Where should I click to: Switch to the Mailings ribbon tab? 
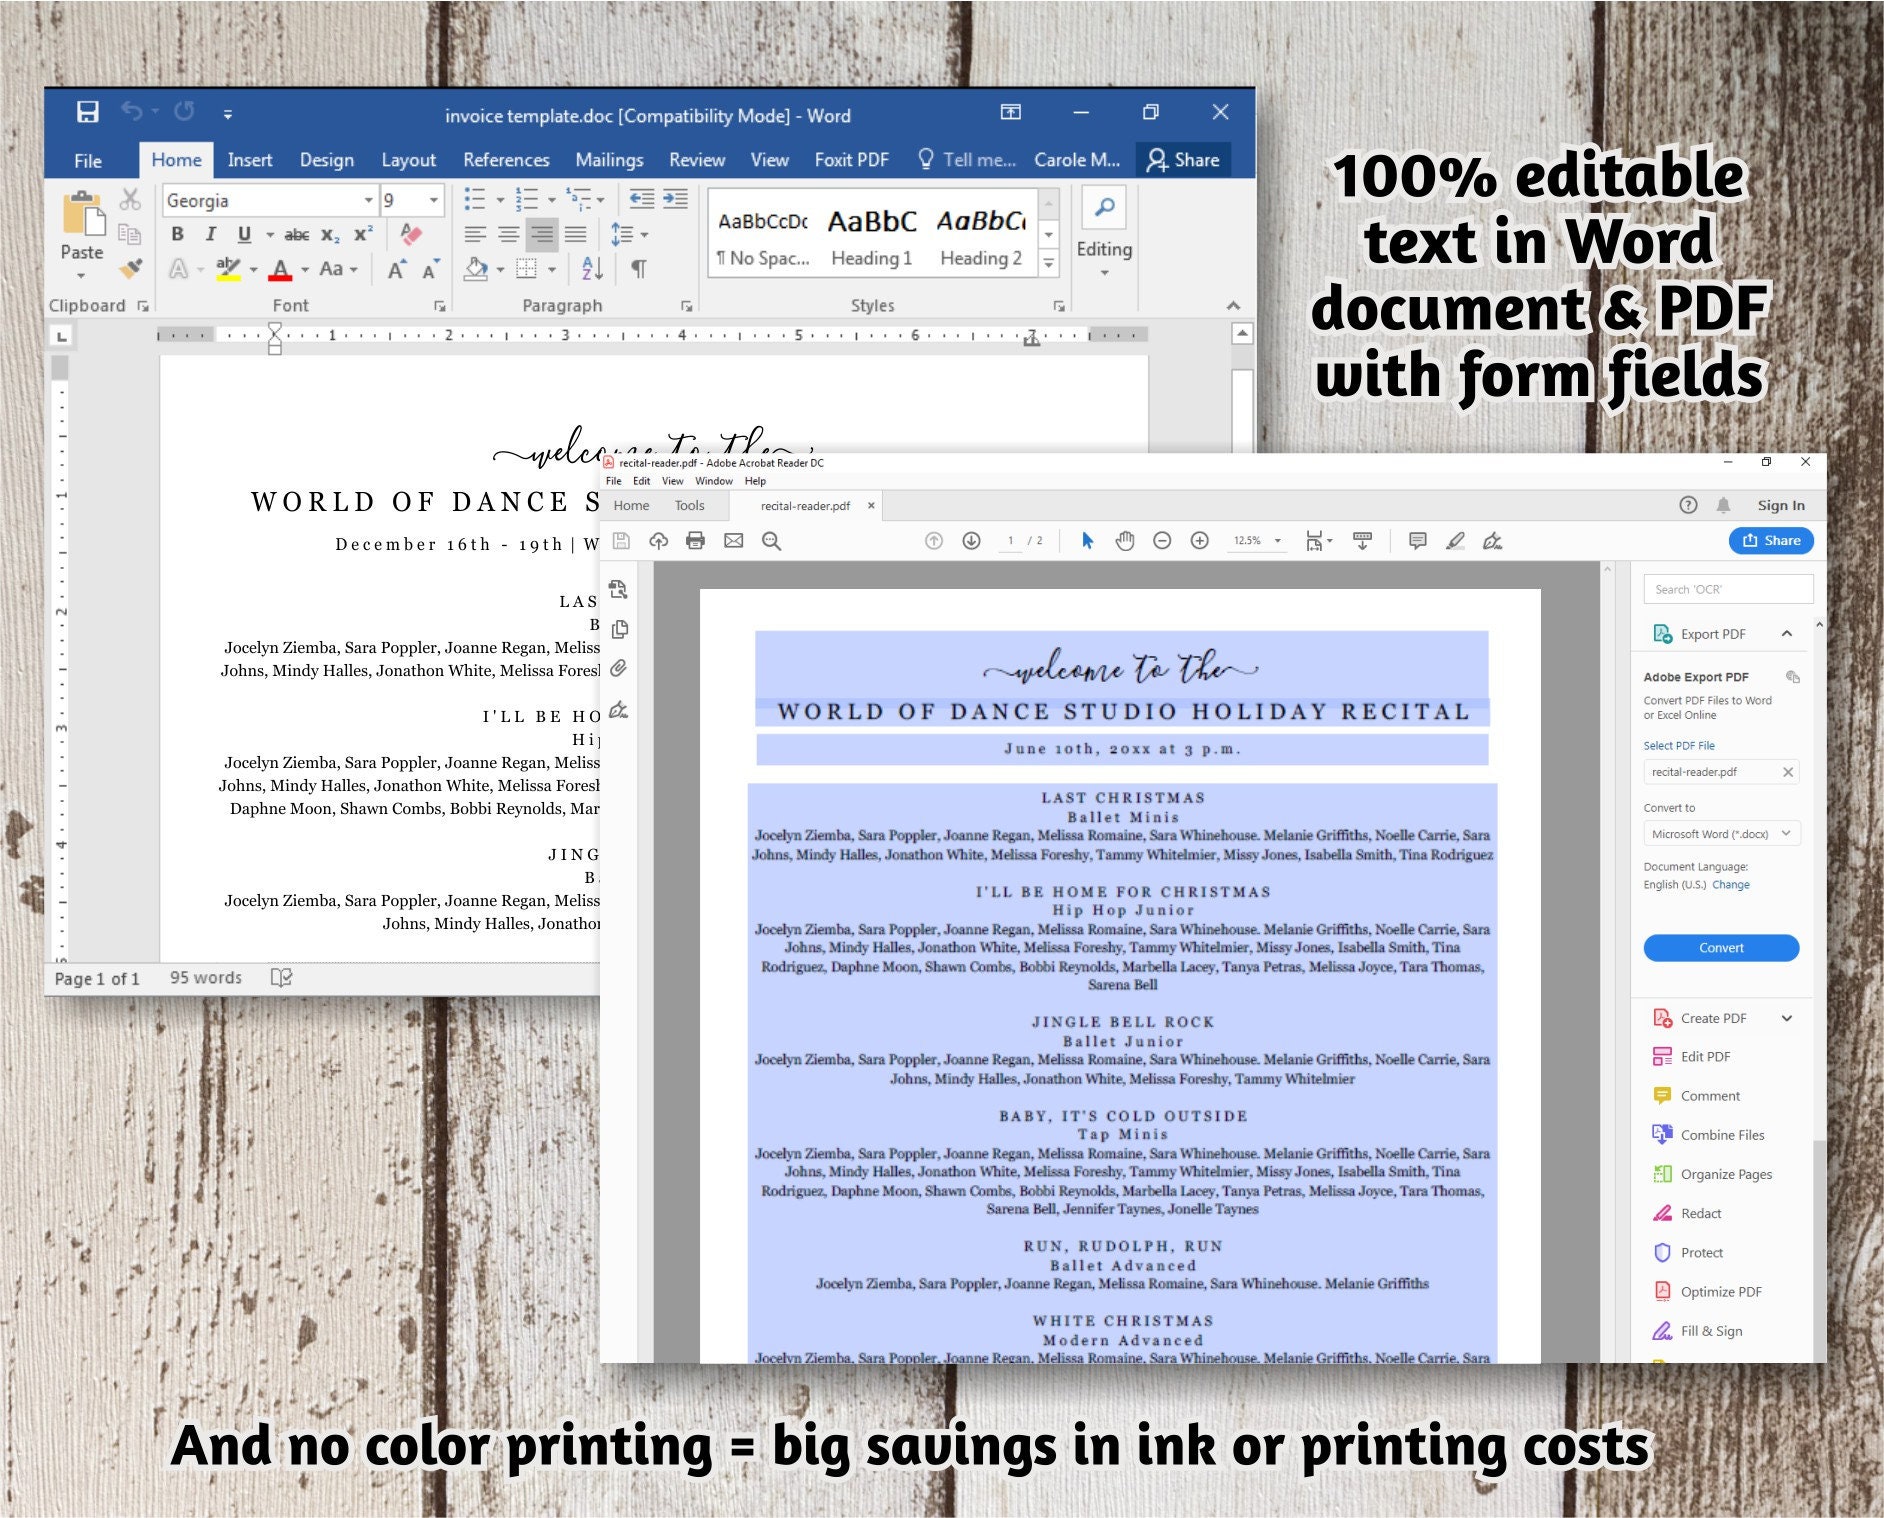tap(609, 160)
